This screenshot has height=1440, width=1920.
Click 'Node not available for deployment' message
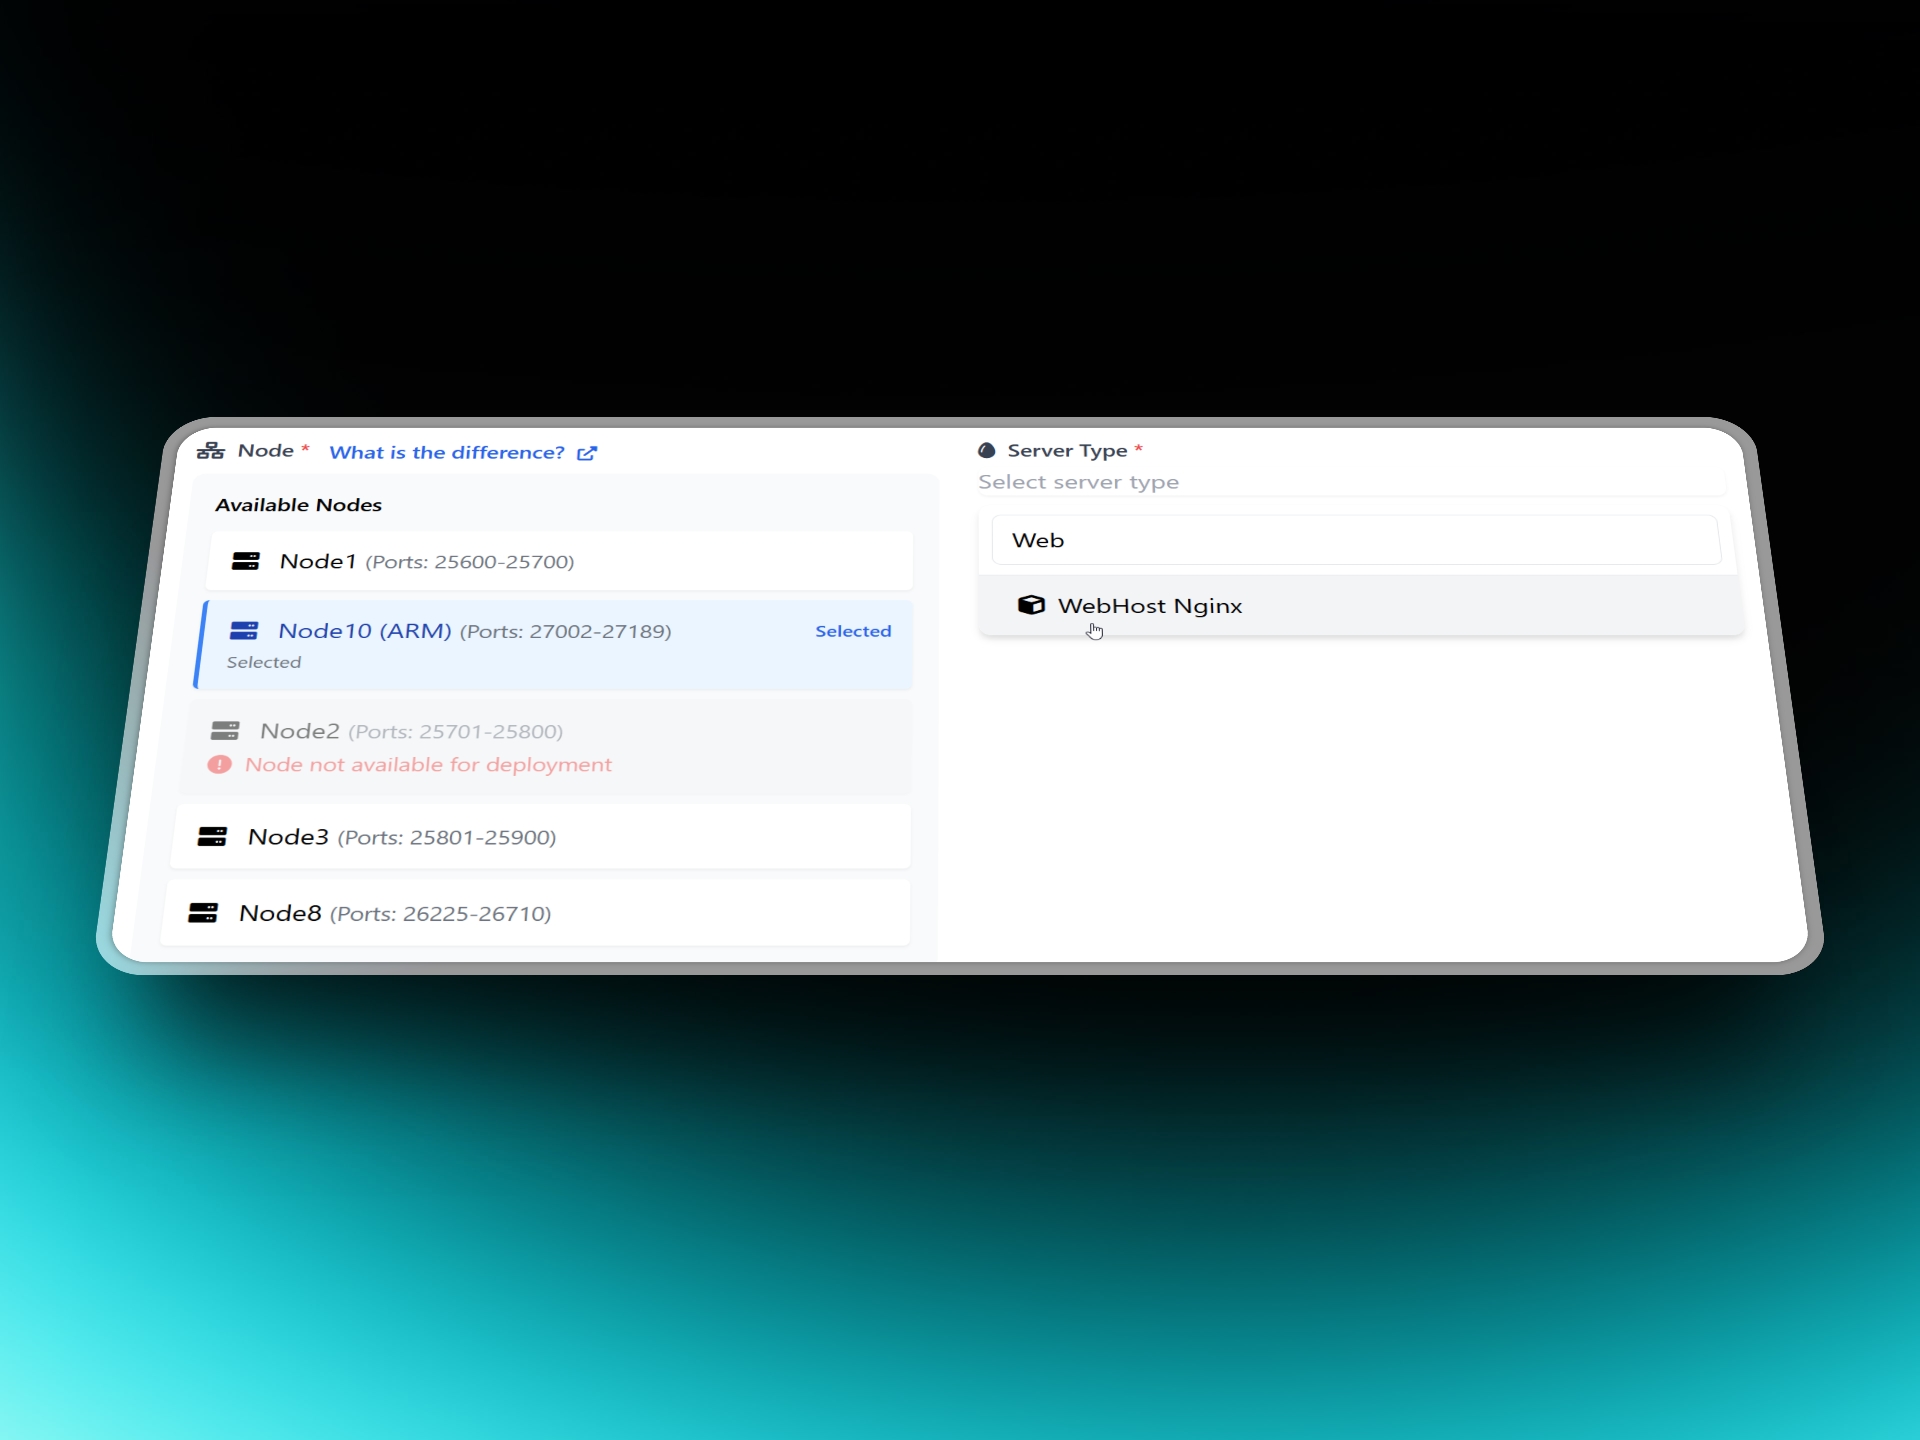point(428,765)
